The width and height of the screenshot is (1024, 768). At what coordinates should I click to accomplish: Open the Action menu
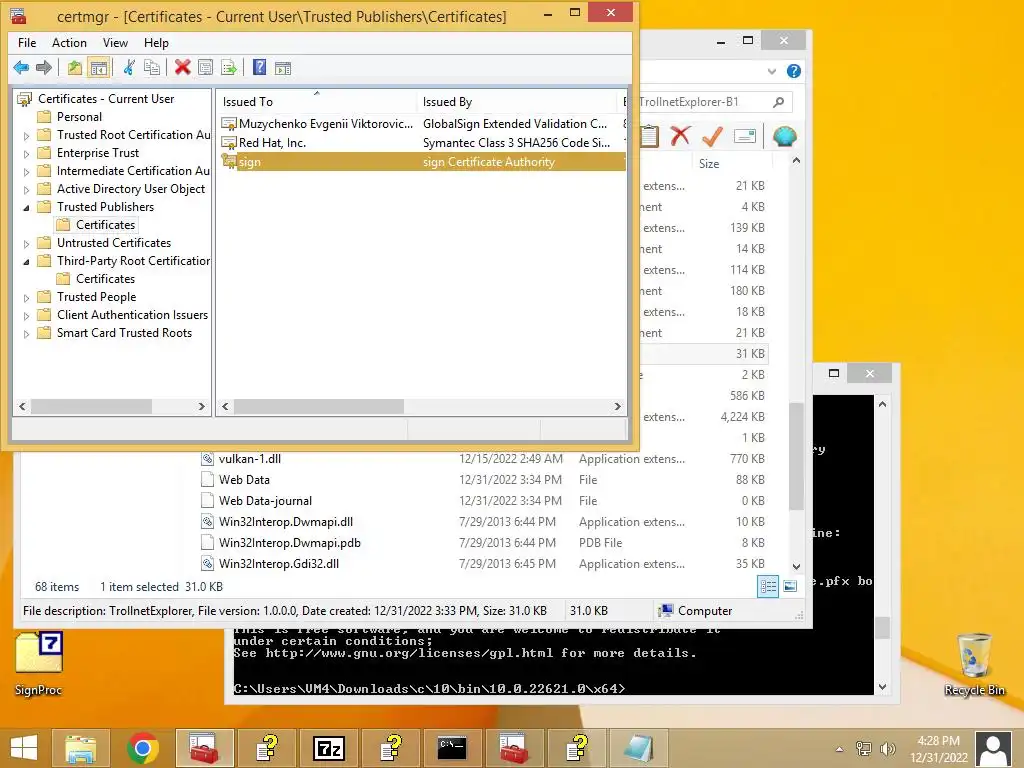click(69, 42)
